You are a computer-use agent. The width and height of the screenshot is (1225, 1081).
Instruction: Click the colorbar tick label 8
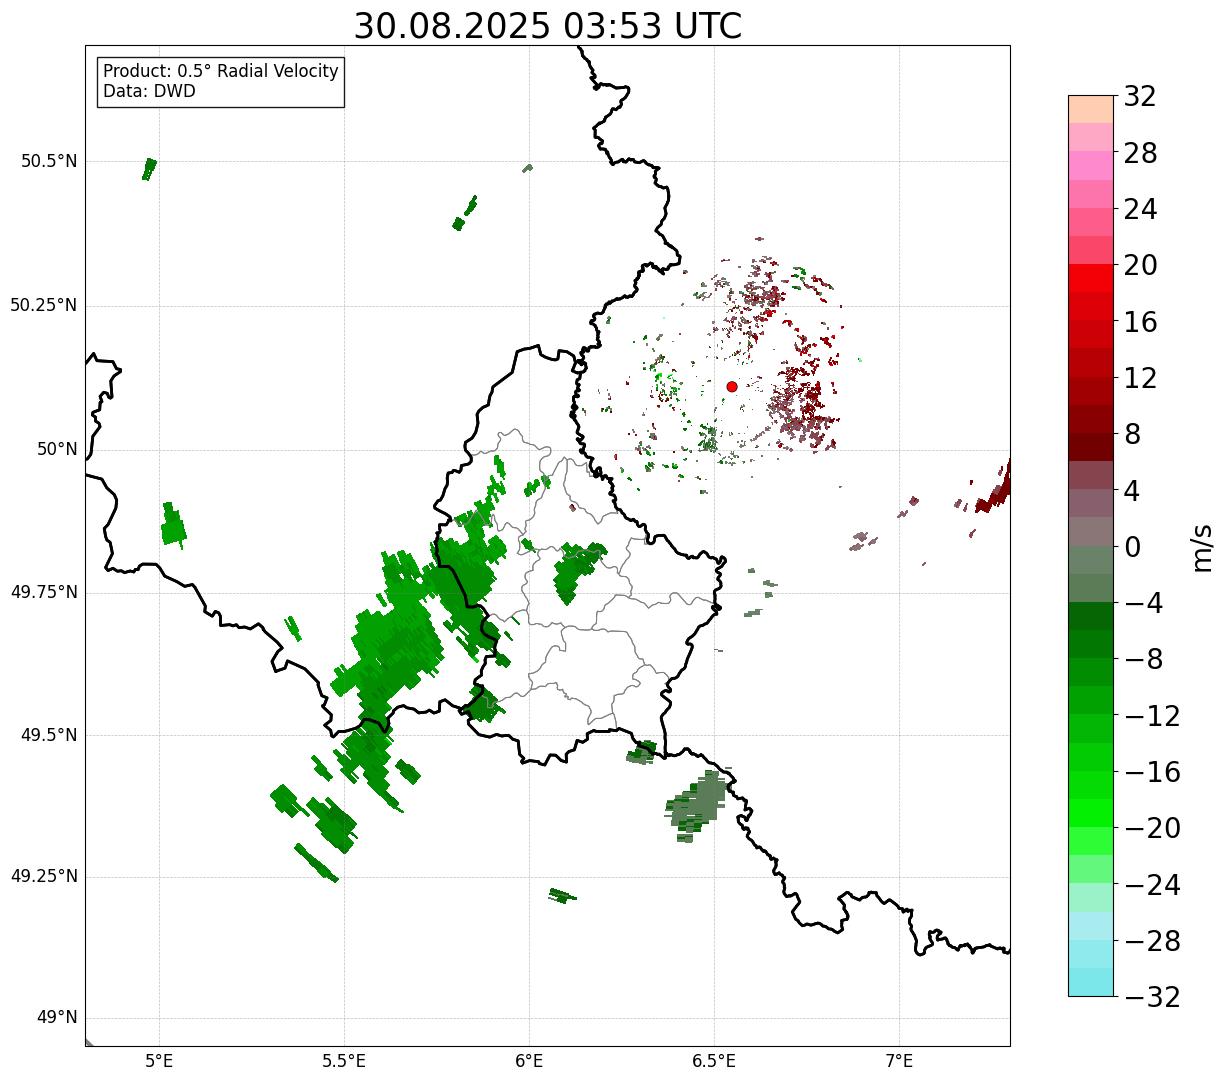coord(1132,434)
